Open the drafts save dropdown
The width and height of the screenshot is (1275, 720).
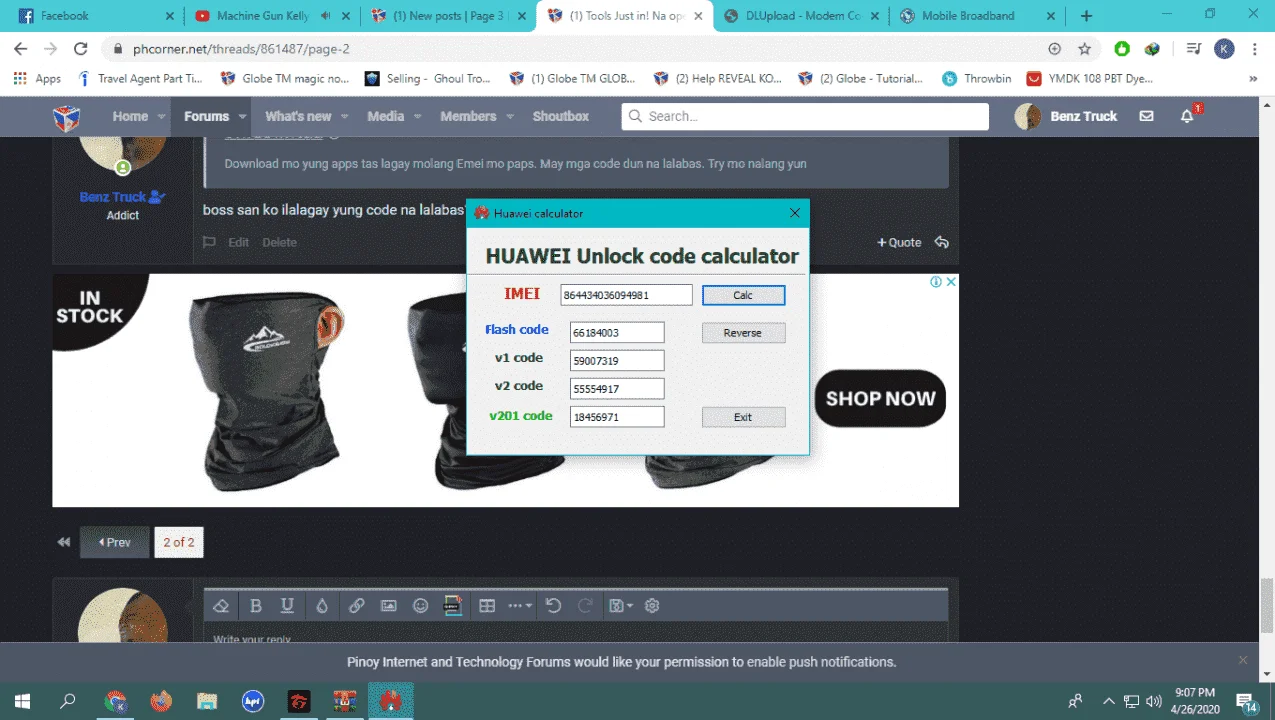click(x=621, y=606)
